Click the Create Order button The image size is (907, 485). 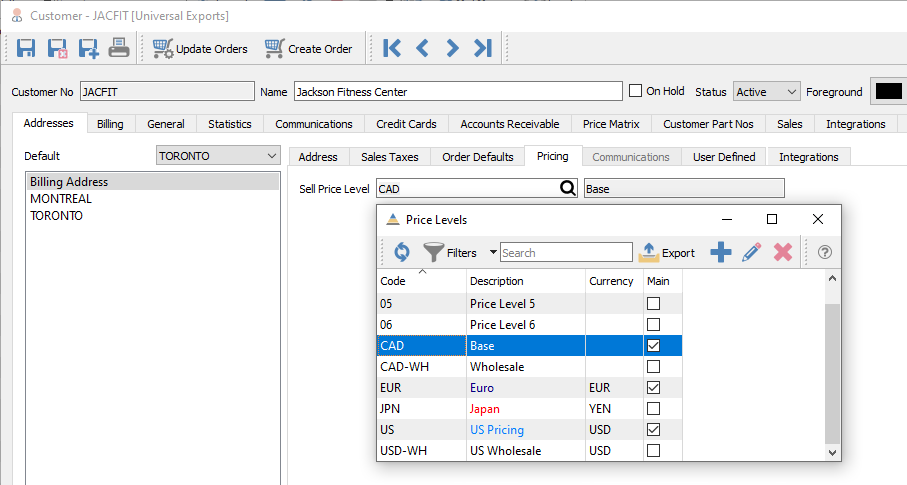(309, 48)
